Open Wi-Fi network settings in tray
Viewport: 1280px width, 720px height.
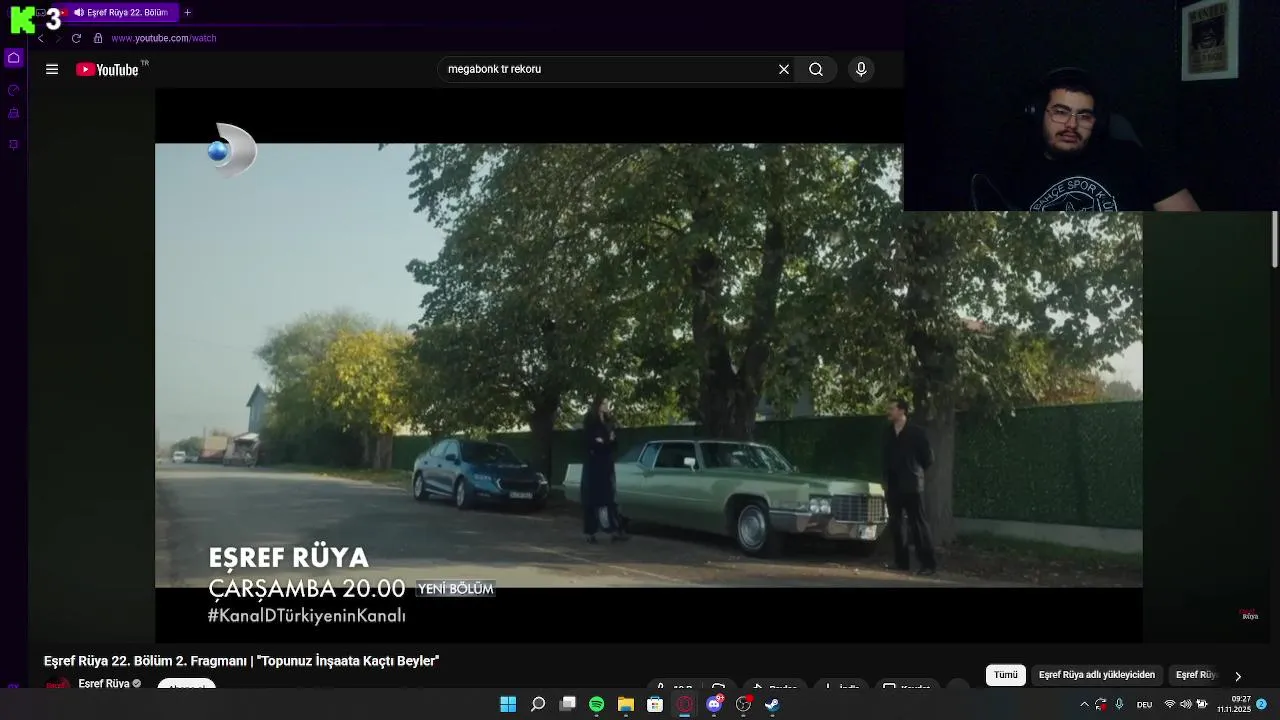[x=1170, y=705]
